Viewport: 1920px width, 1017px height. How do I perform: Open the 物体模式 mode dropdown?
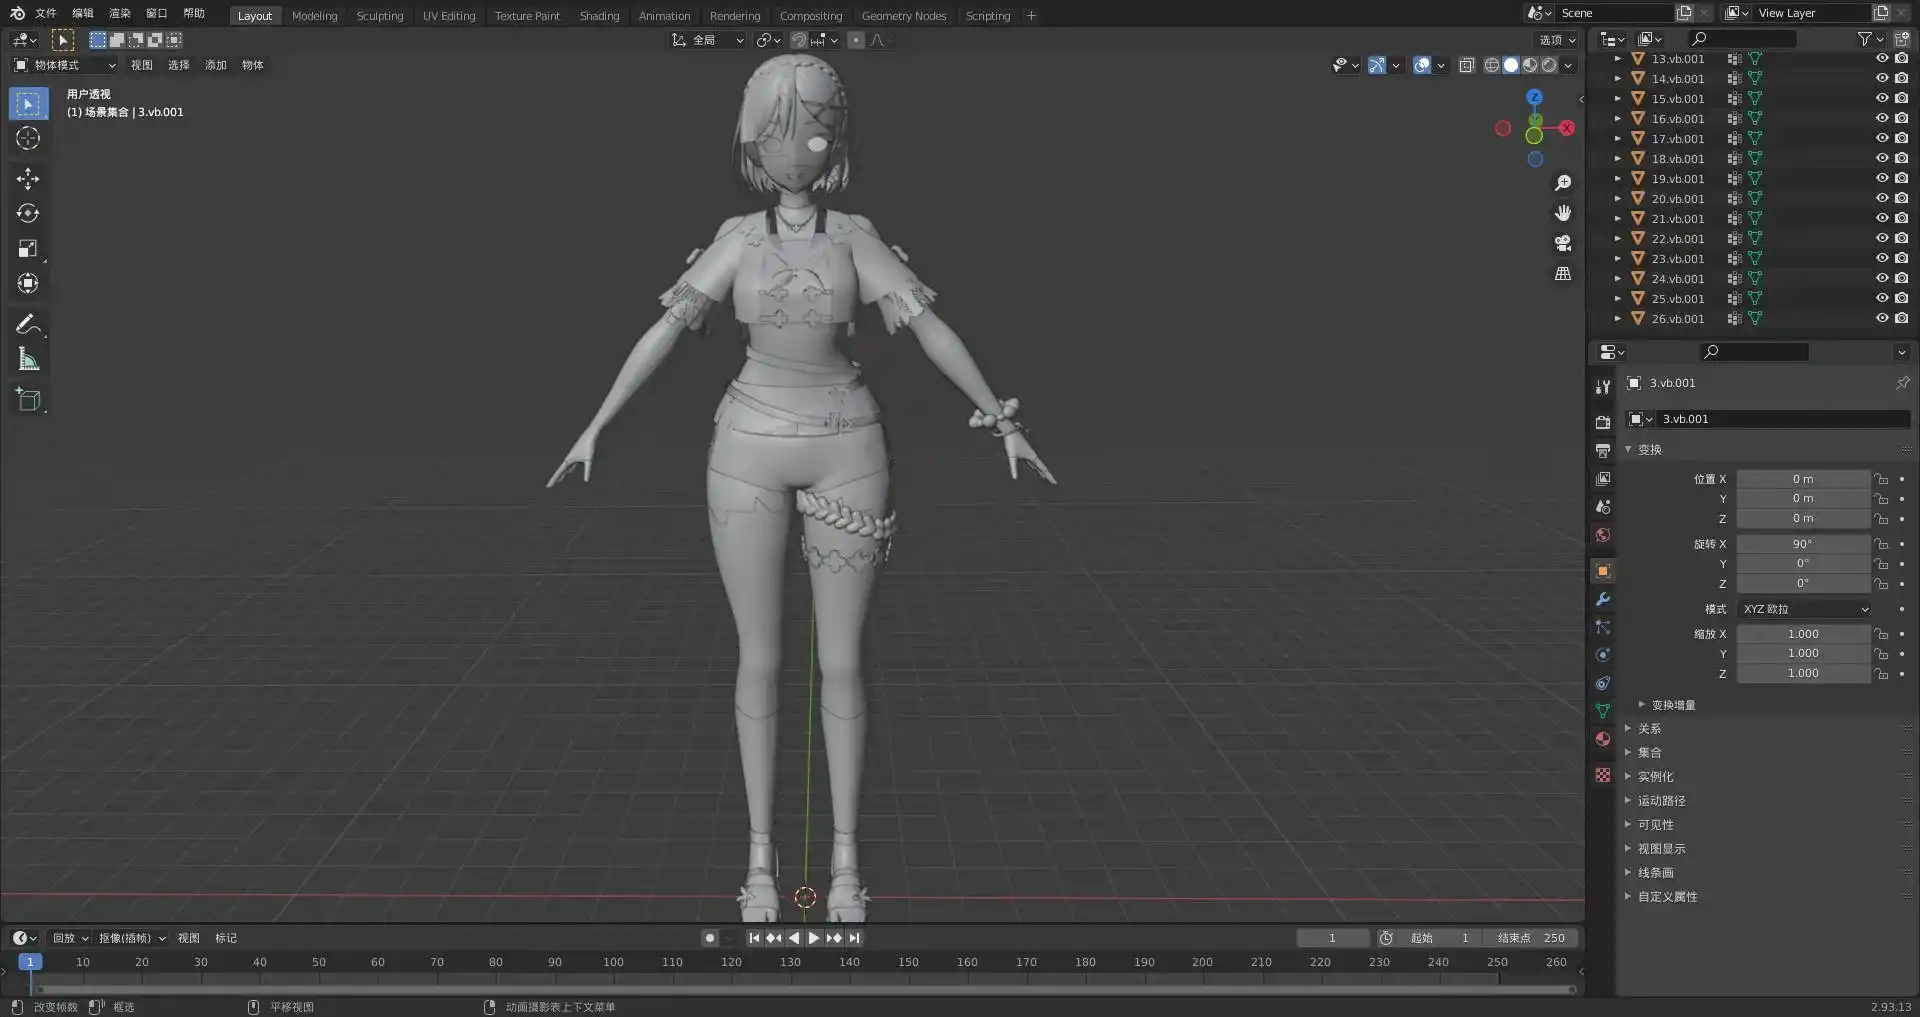(x=65, y=65)
